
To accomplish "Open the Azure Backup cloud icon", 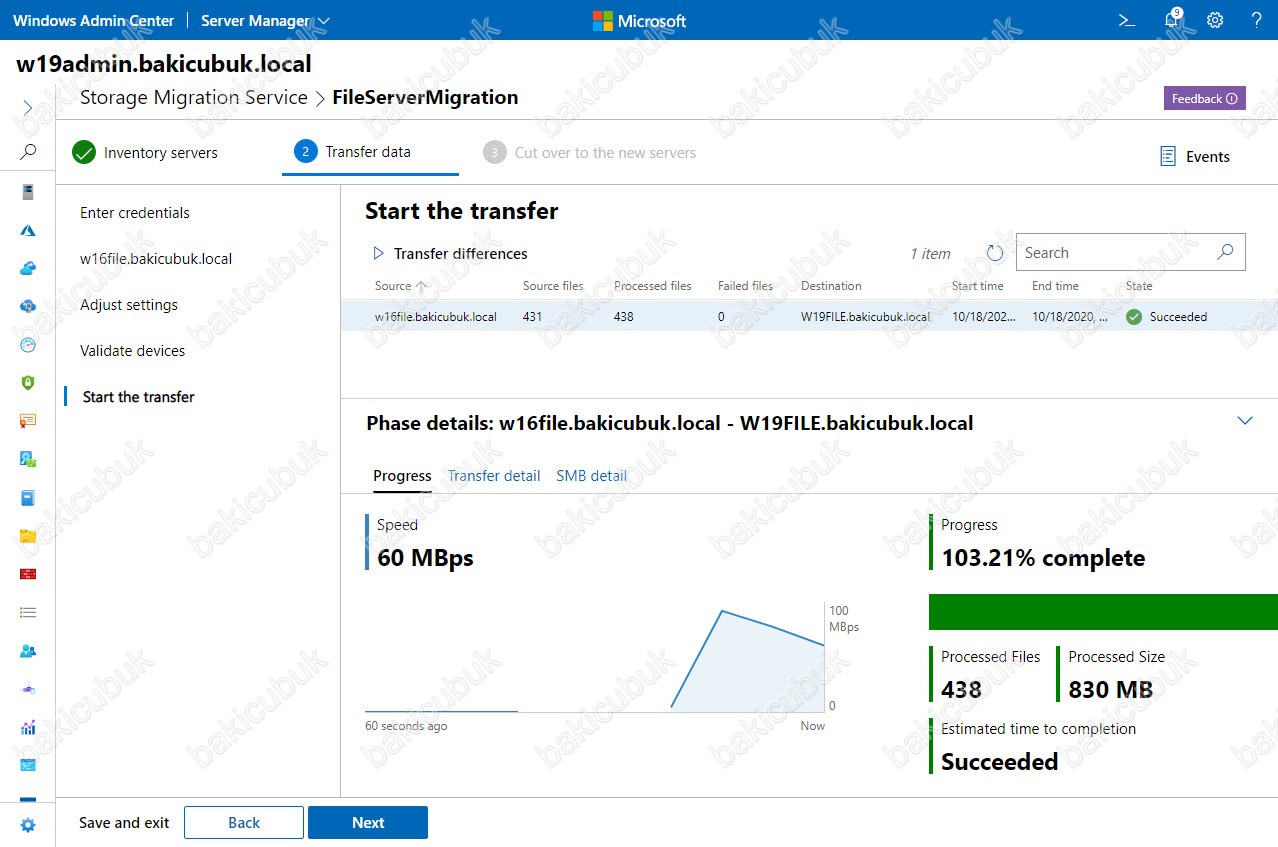I will click(28, 268).
